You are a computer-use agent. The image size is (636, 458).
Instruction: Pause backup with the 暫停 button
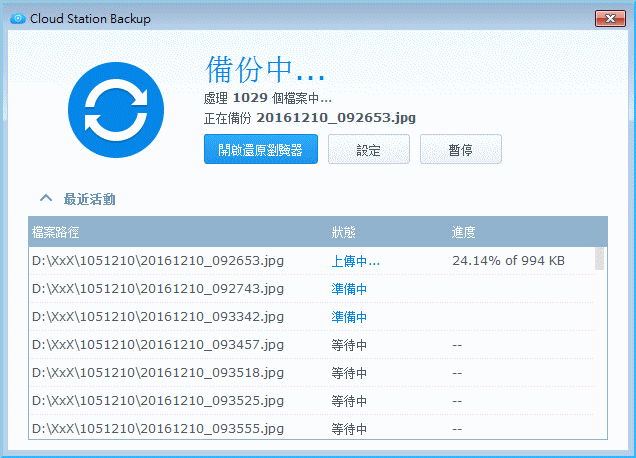(461, 149)
